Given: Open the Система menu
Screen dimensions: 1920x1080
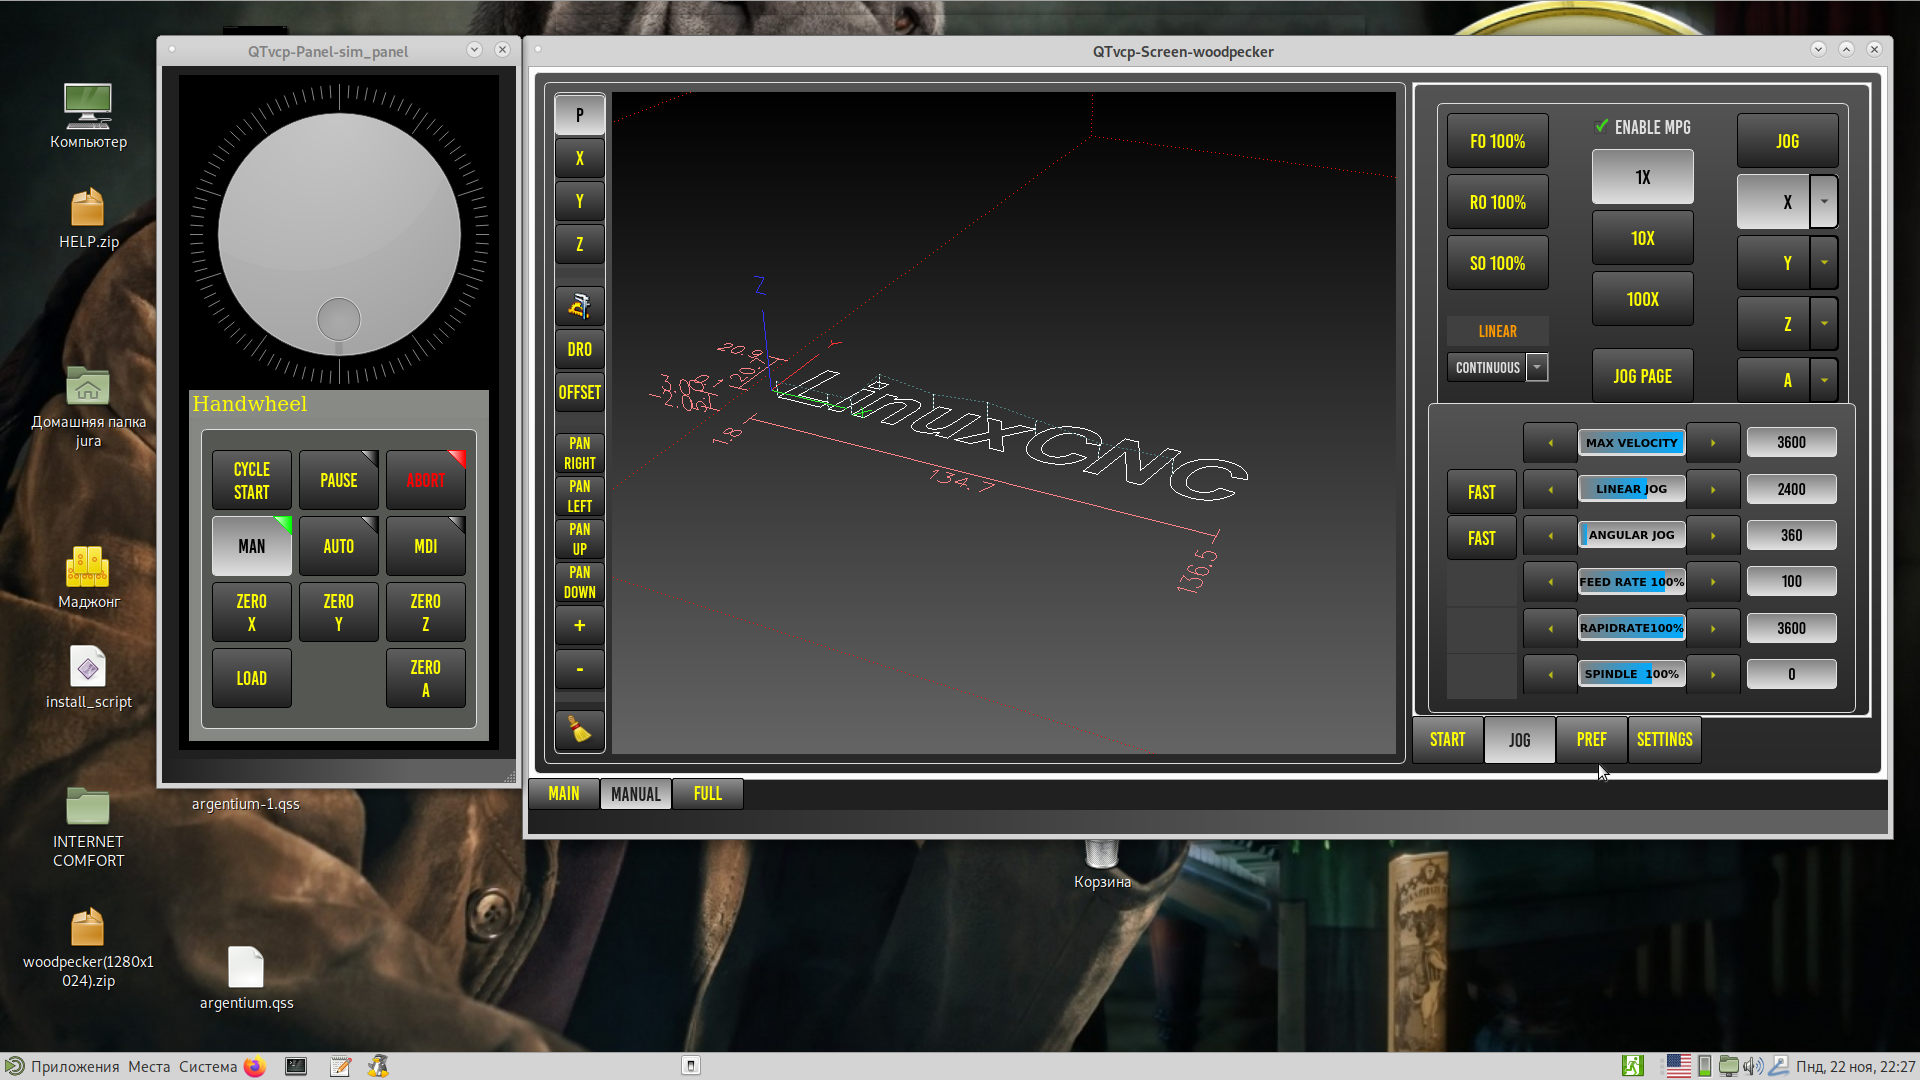Looking at the screenshot, I should pyautogui.click(x=208, y=1066).
